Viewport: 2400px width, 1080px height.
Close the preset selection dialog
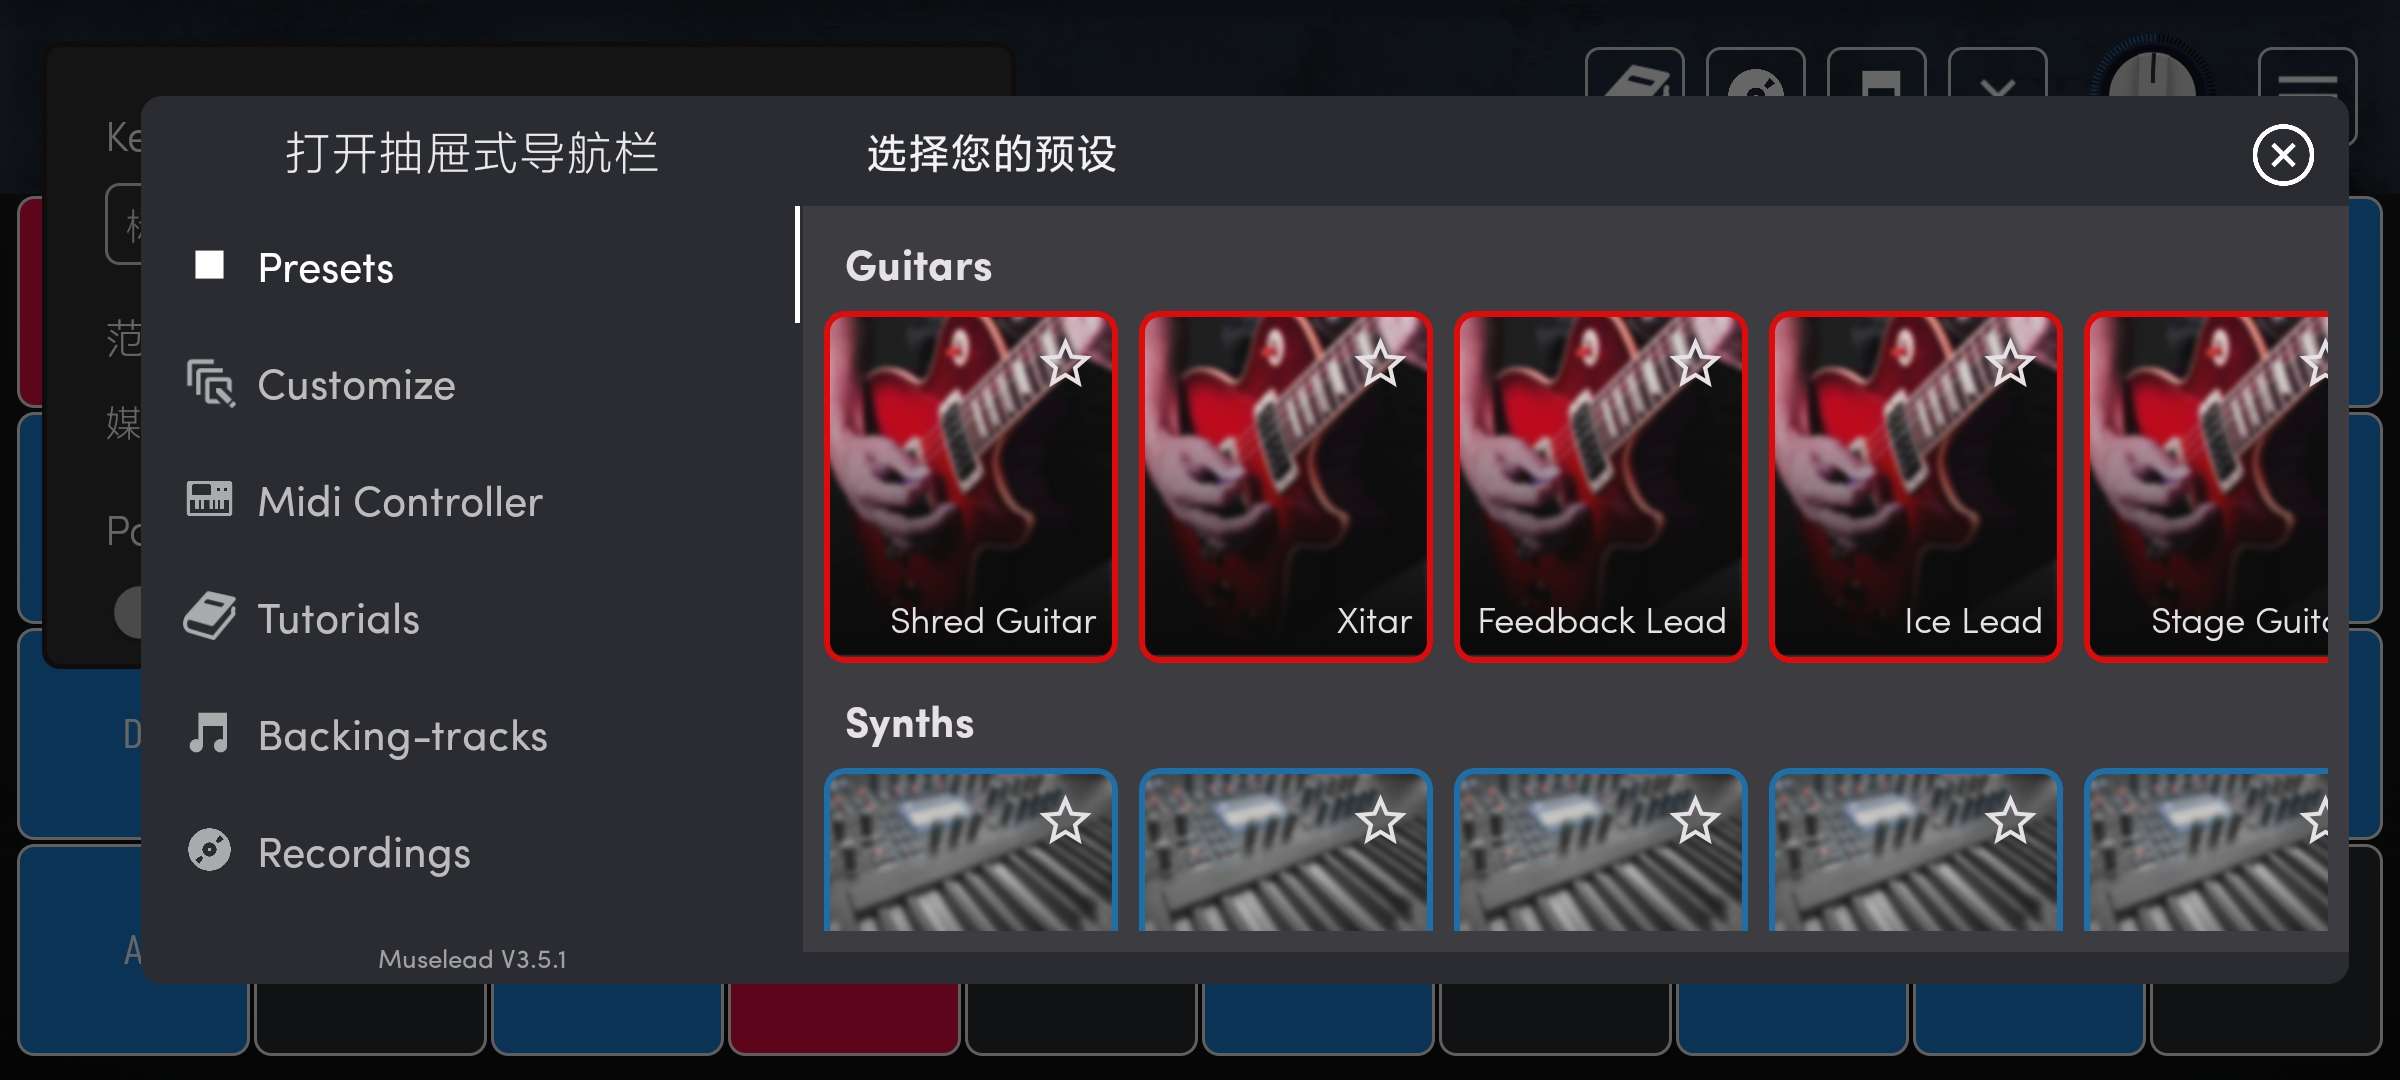tap(2282, 153)
